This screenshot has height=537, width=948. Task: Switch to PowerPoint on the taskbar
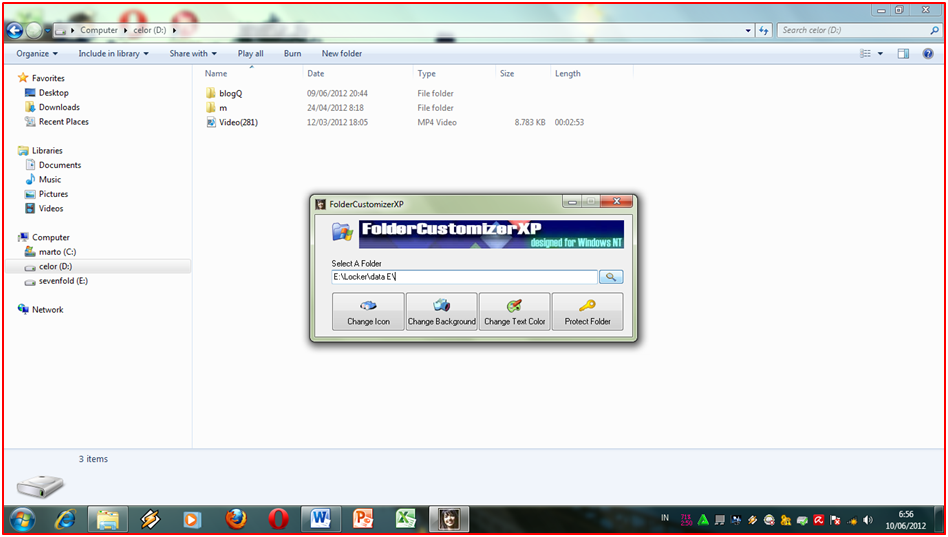[x=363, y=520]
